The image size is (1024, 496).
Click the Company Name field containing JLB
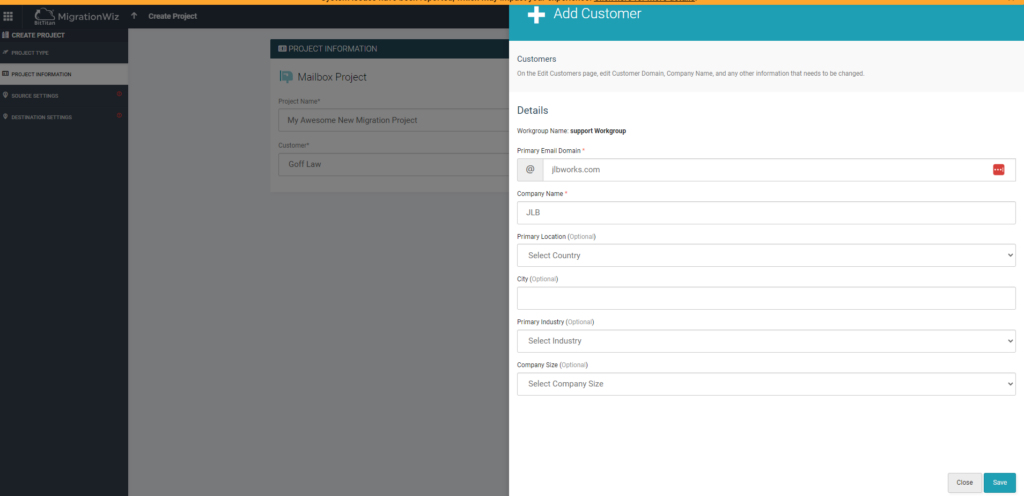766,212
